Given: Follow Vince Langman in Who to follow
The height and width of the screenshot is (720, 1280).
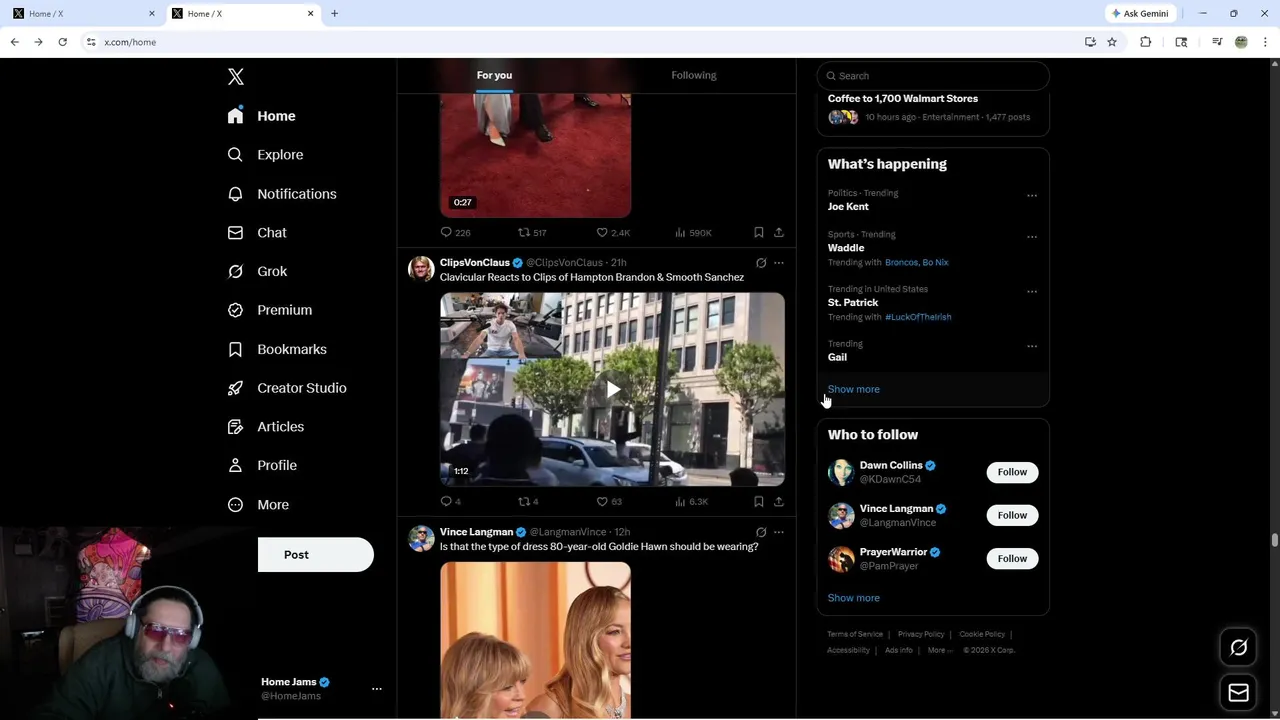Looking at the screenshot, I should [x=1012, y=515].
